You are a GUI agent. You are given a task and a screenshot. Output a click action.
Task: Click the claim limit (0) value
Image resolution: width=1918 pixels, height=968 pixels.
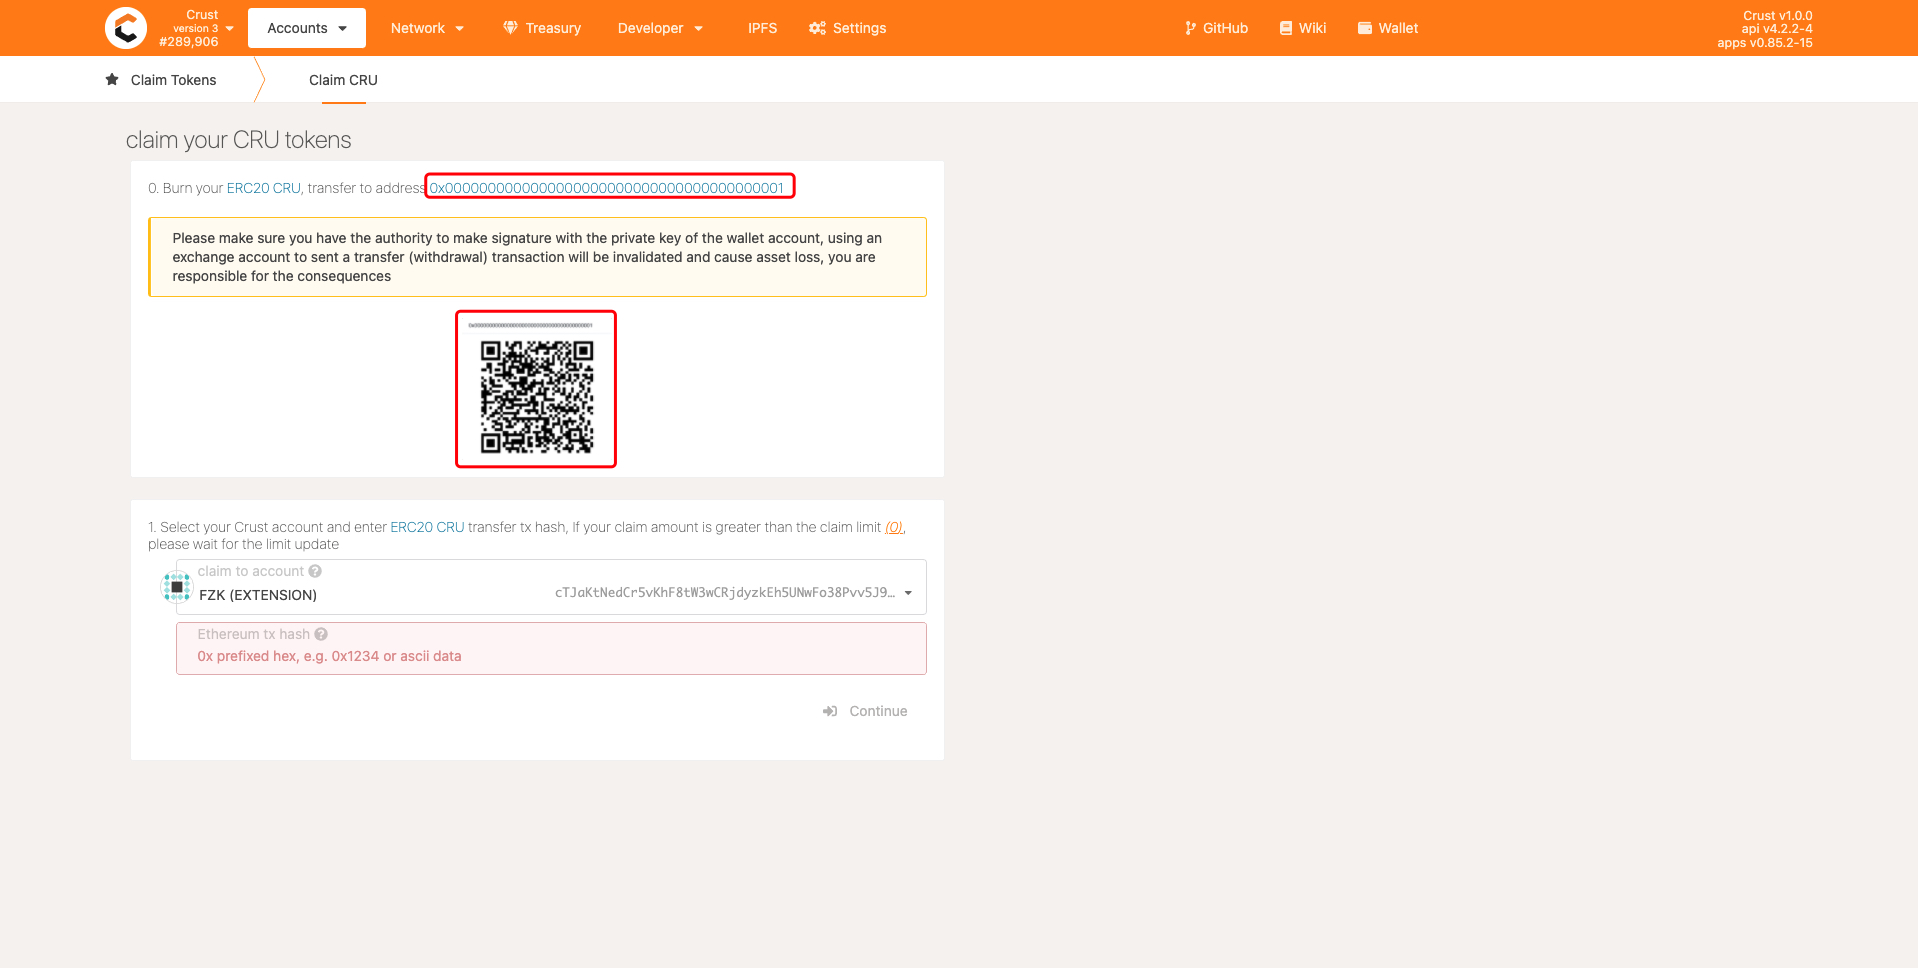tap(894, 527)
